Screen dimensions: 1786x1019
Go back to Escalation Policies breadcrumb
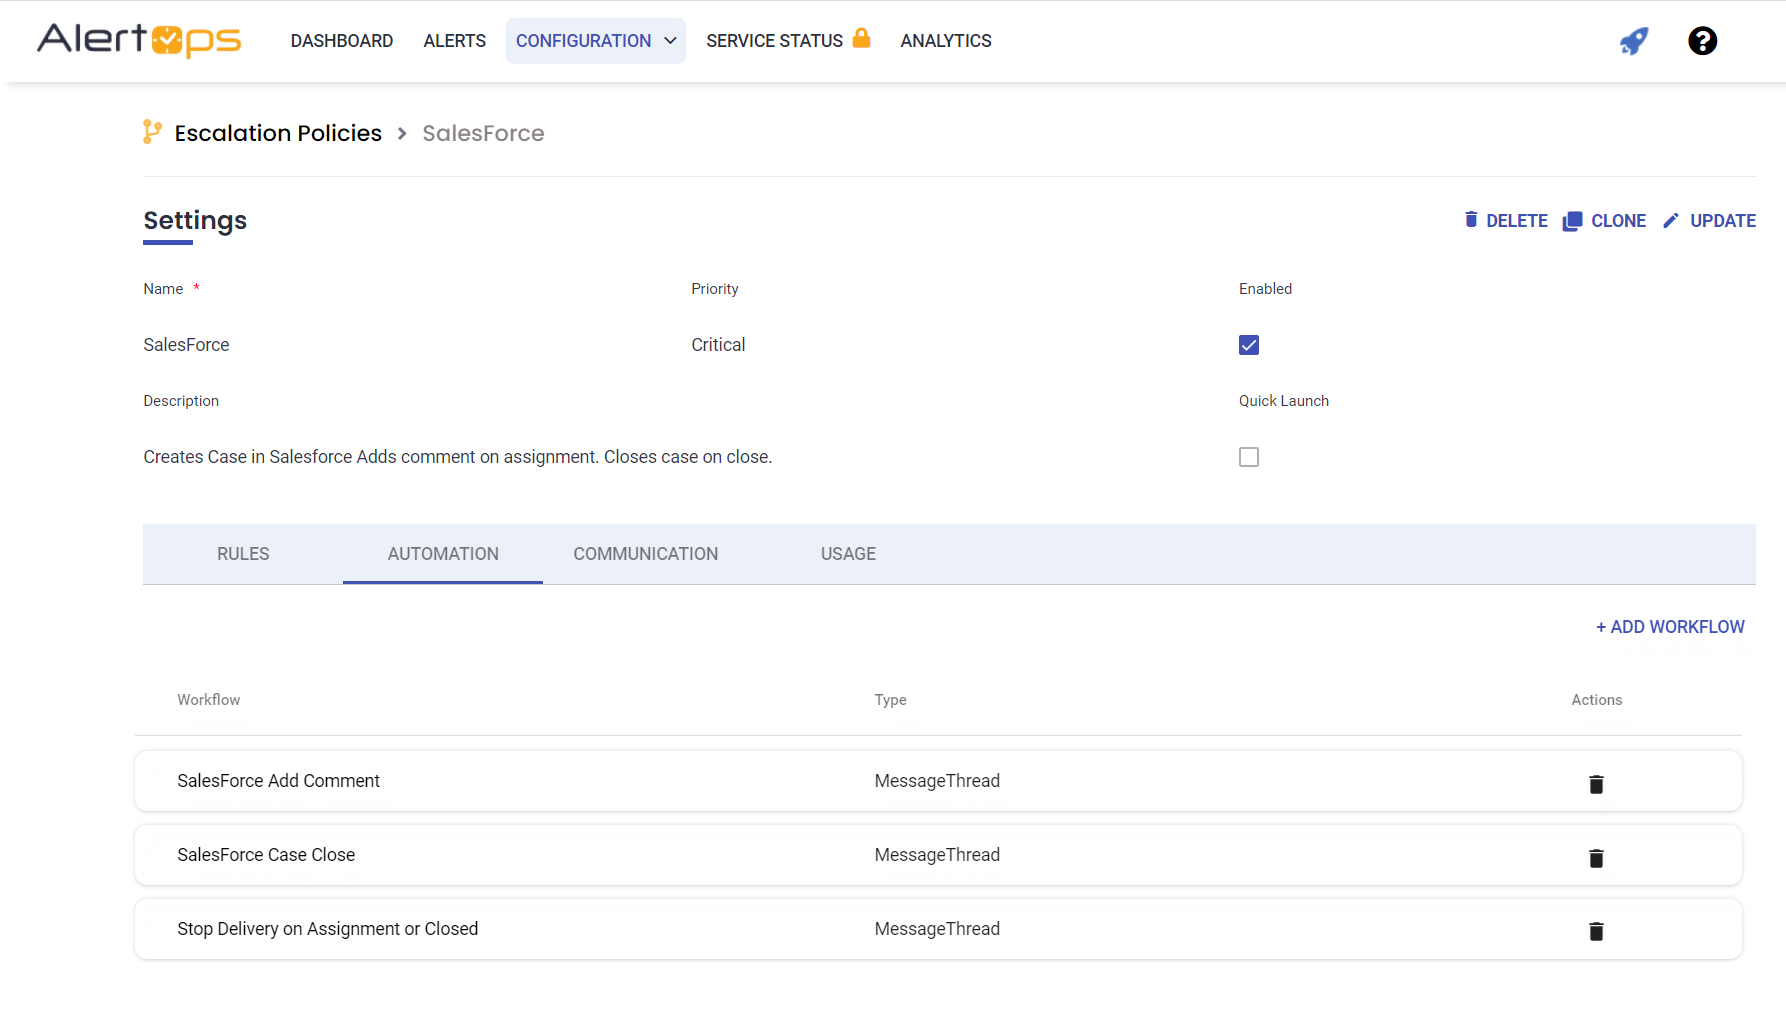pyautogui.click(x=278, y=133)
